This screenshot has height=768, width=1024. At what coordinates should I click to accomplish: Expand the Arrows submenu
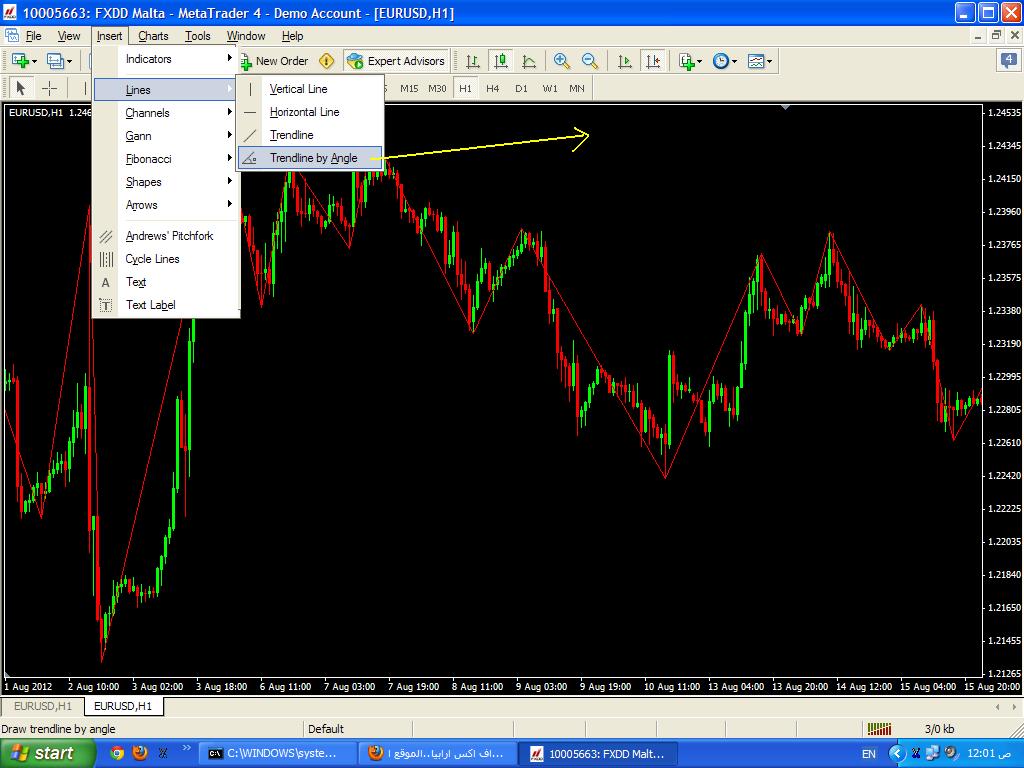[x=166, y=205]
